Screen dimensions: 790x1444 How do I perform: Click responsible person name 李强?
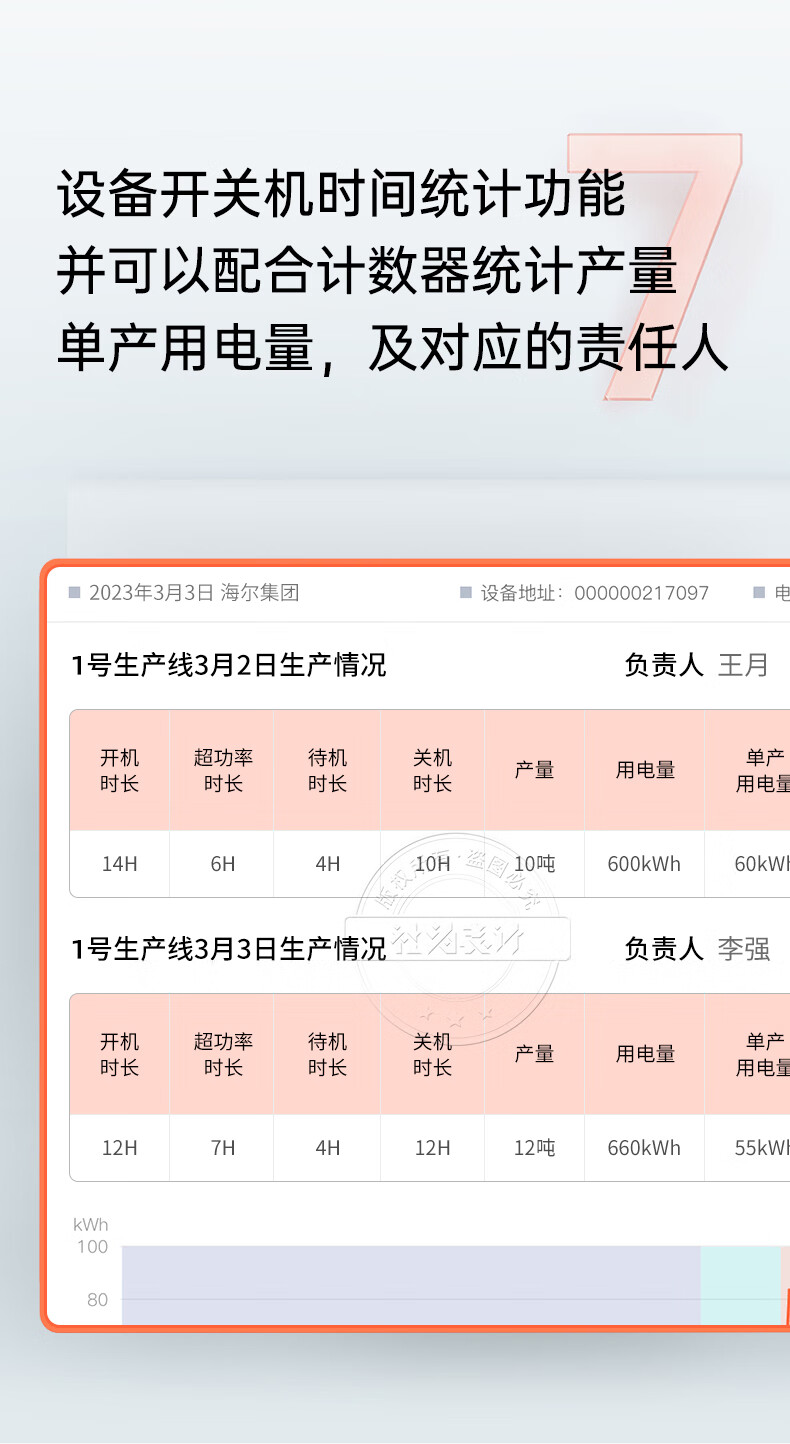[743, 949]
